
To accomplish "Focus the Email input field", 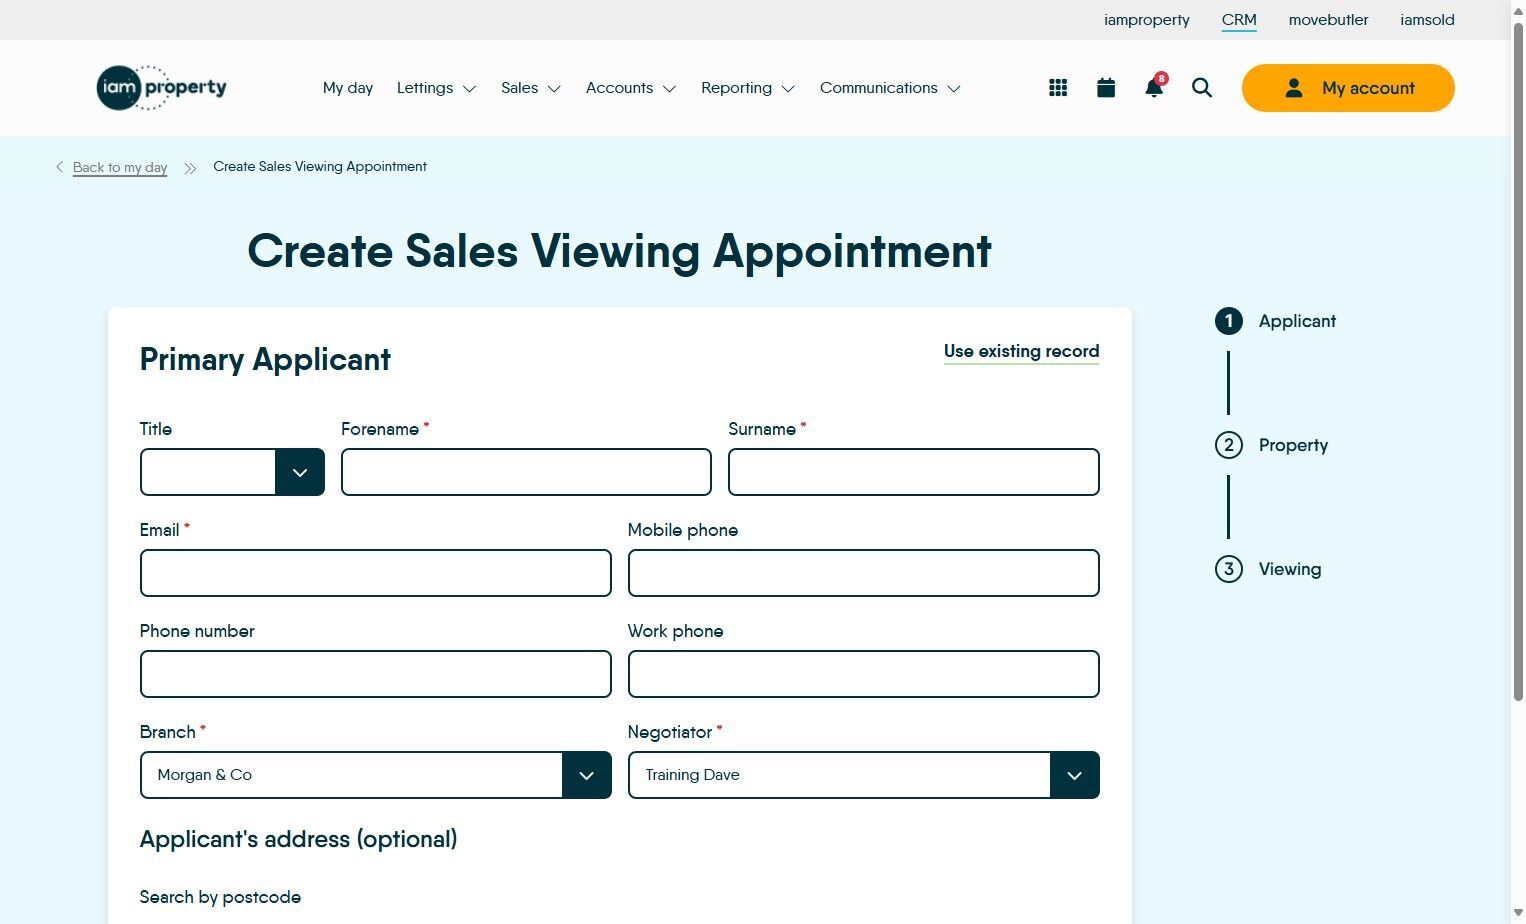I will pyautogui.click(x=376, y=573).
